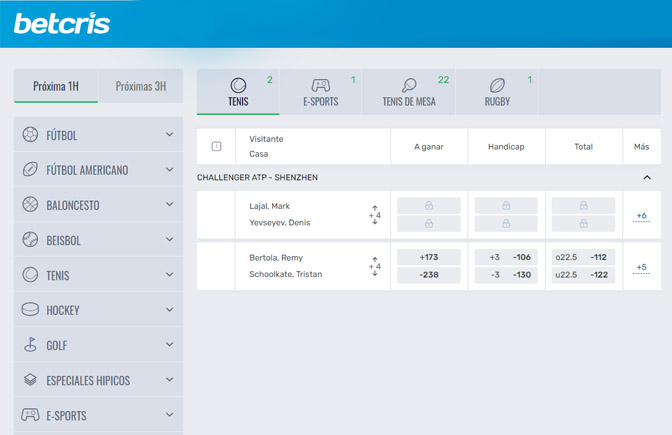The image size is (672, 435).
Task: Click the basketball icon beside Baloncesto
Action: click(x=30, y=205)
